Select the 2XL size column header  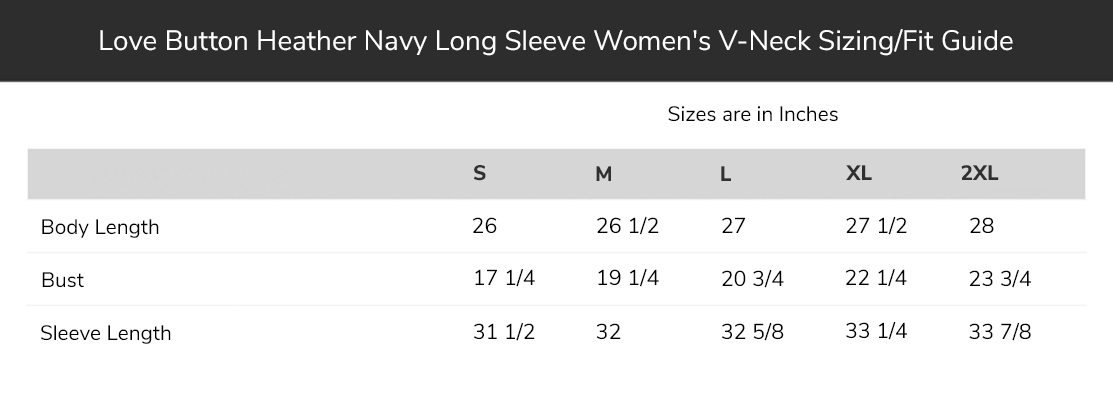pos(980,173)
